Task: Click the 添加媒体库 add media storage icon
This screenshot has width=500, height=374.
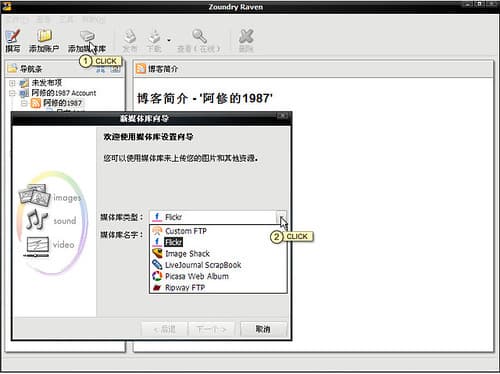Action: coord(87,36)
